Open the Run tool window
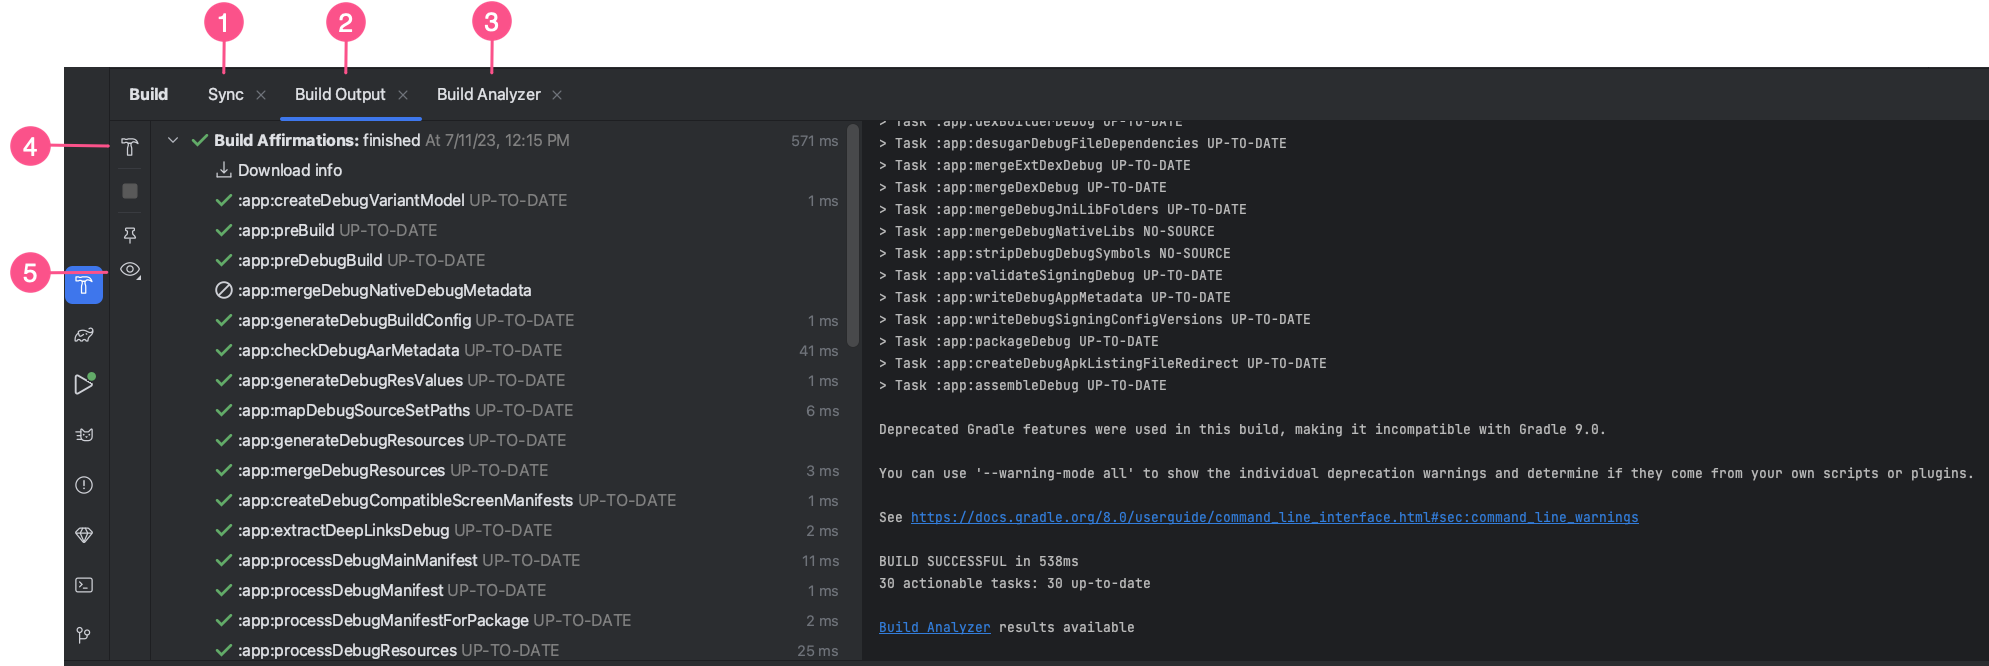 click(84, 385)
